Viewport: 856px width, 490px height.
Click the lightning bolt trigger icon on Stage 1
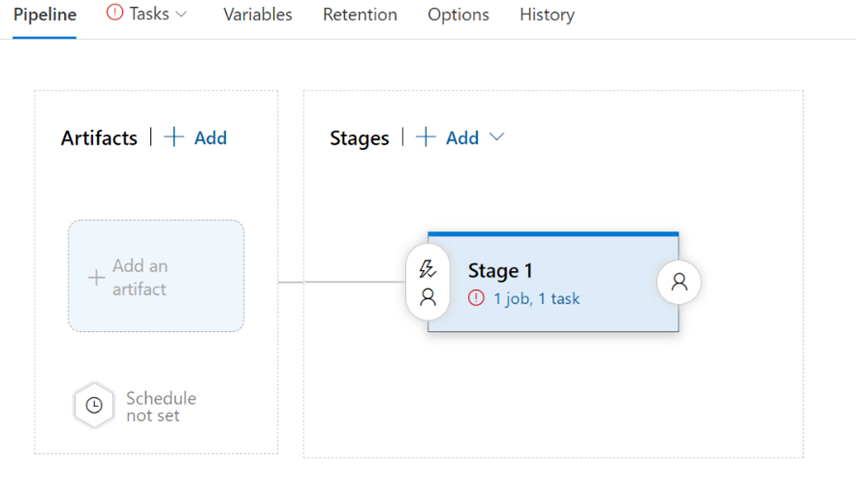(x=428, y=269)
